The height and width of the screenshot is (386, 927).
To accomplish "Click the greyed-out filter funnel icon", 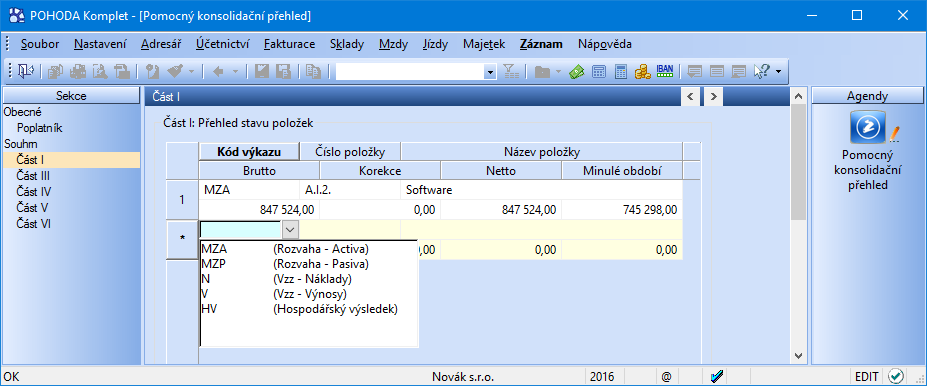I will tap(510, 72).
